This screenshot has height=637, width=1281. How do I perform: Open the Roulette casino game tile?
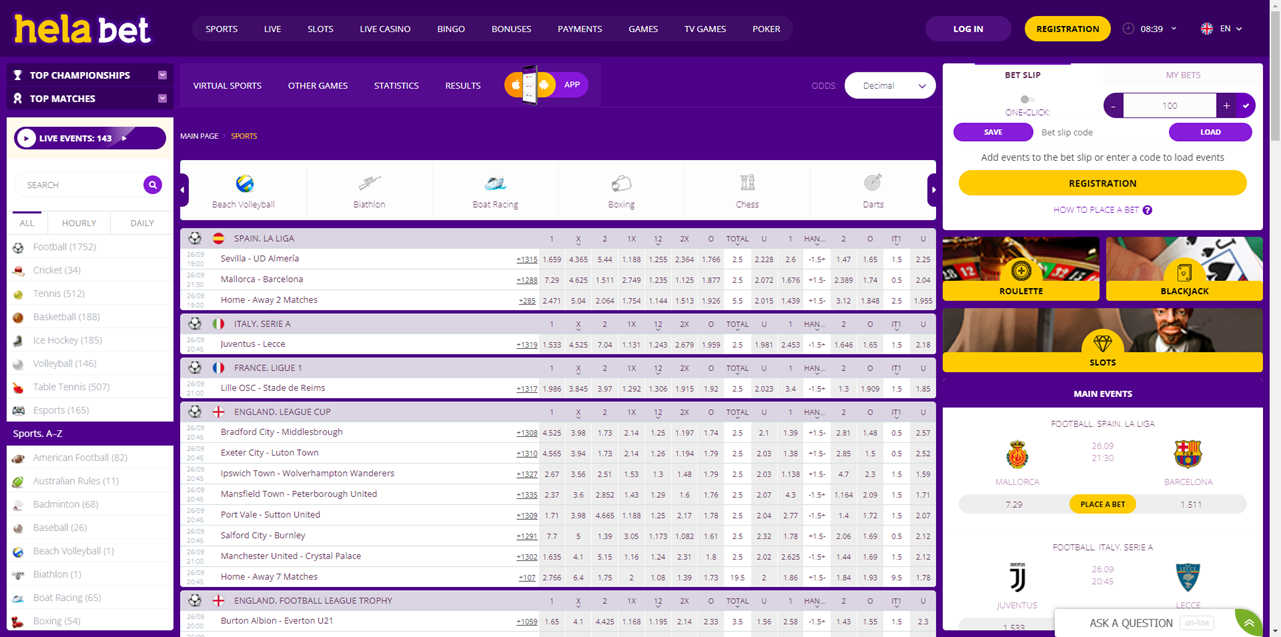1020,268
